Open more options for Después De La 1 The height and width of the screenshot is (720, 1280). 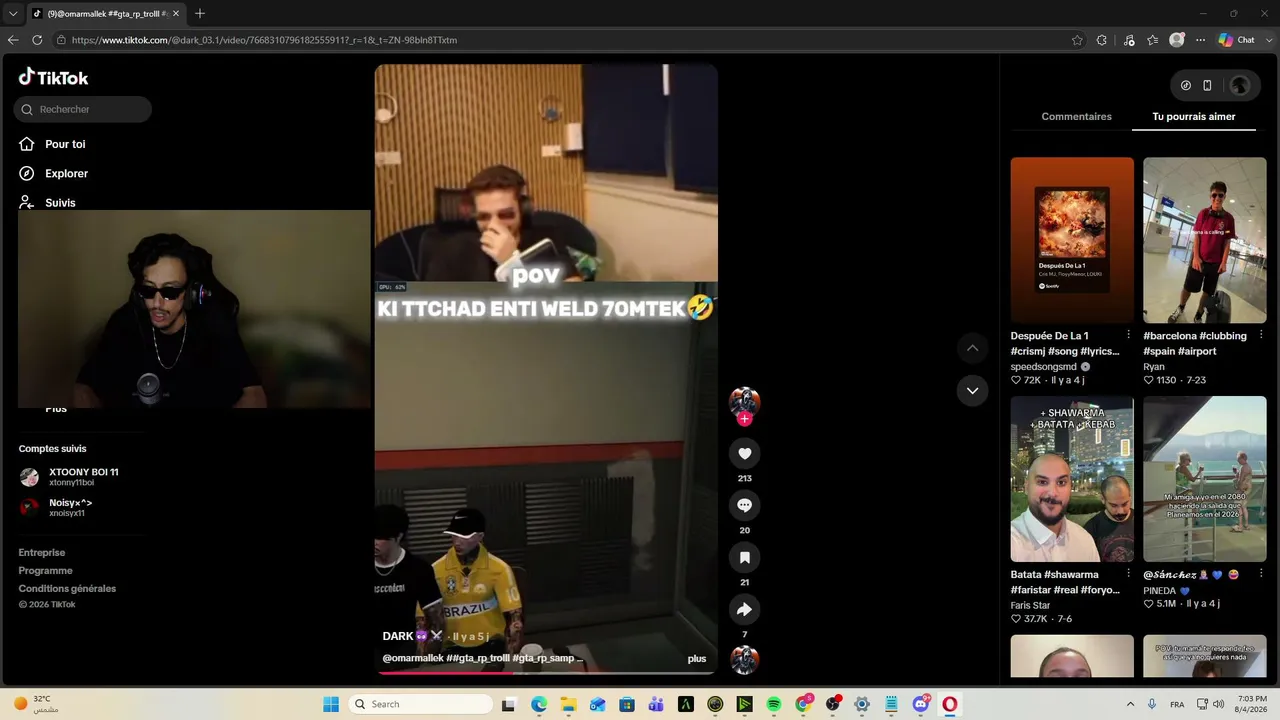pyautogui.click(x=1128, y=335)
